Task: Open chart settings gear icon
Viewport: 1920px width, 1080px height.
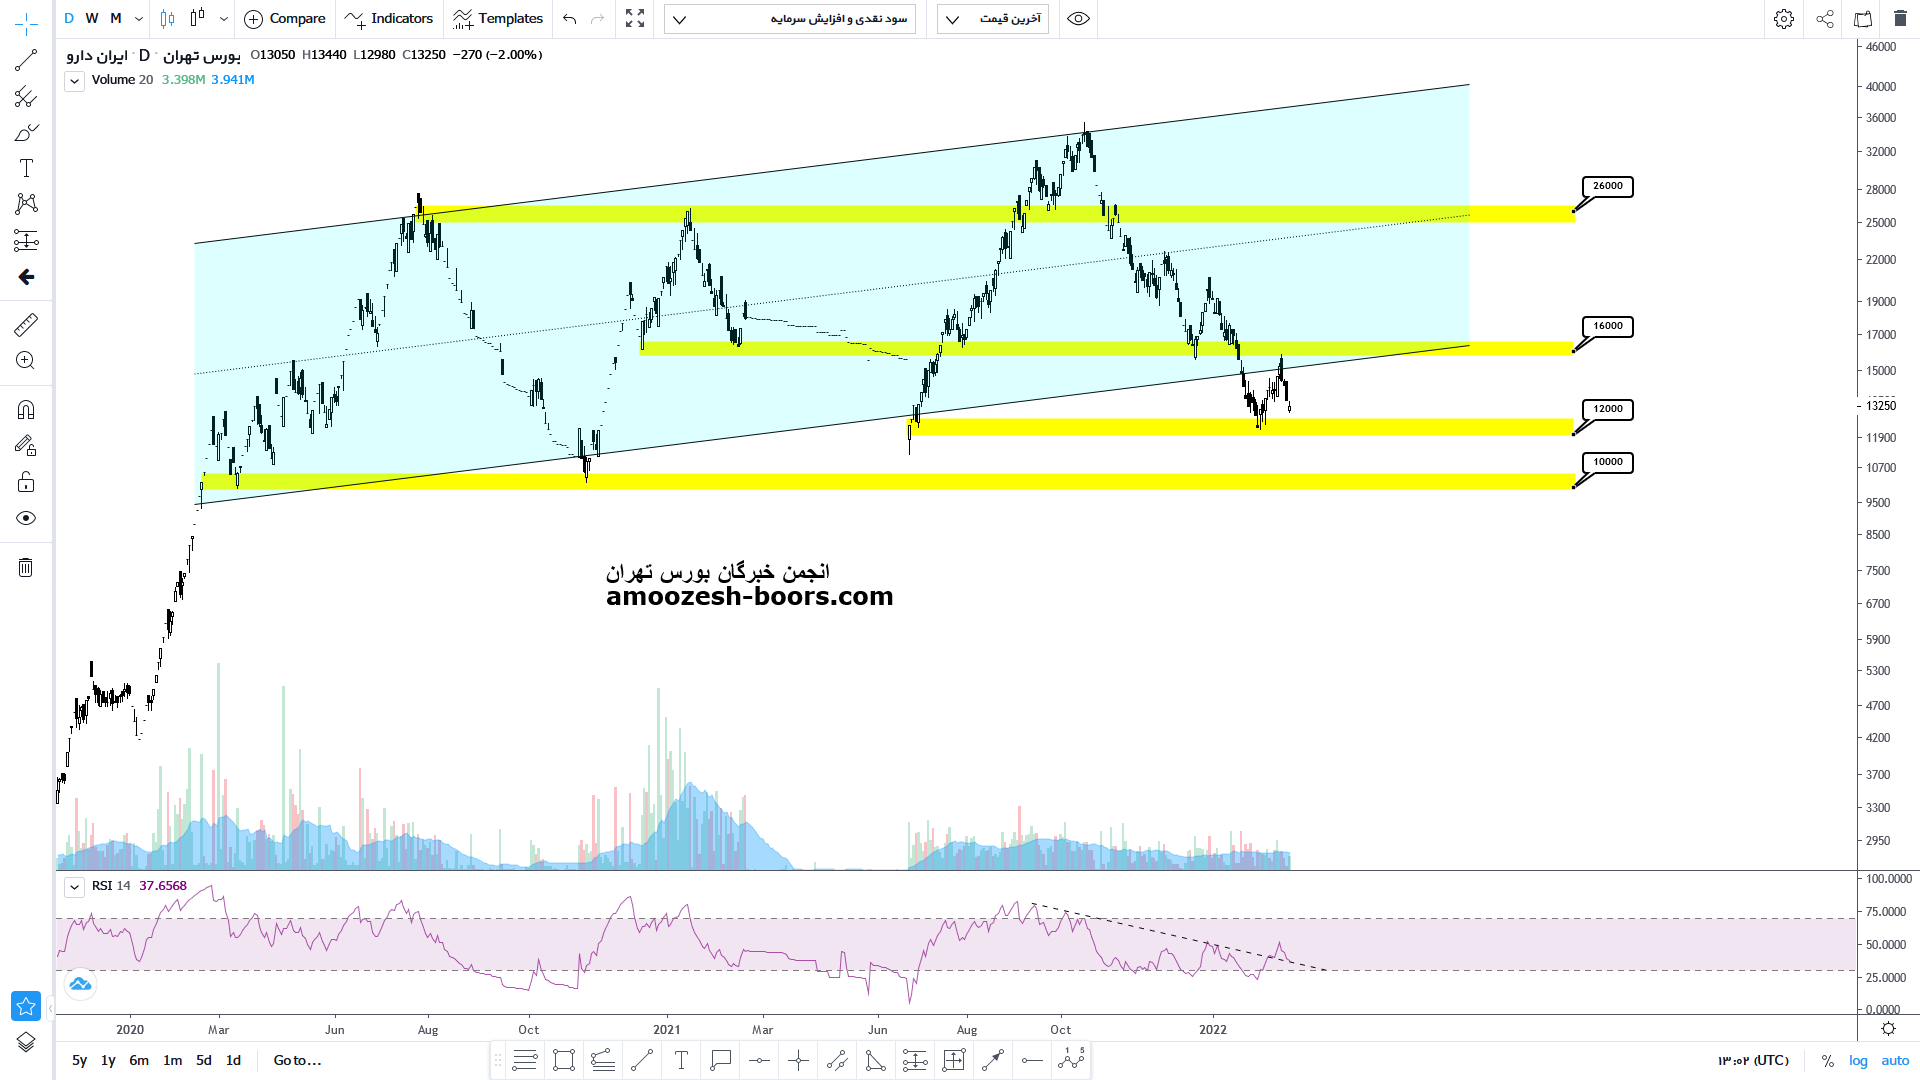Action: [1783, 19]
